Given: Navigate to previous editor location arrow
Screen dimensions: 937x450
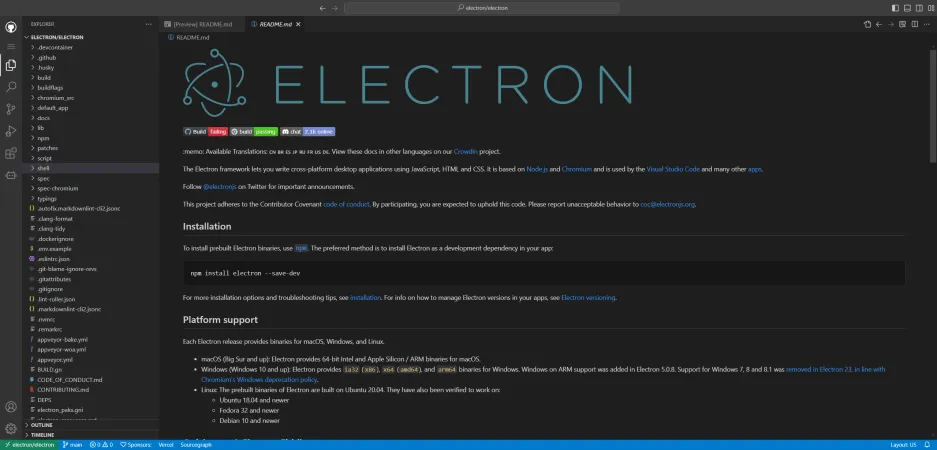Looking at the screenshot, I should point(879,25).
